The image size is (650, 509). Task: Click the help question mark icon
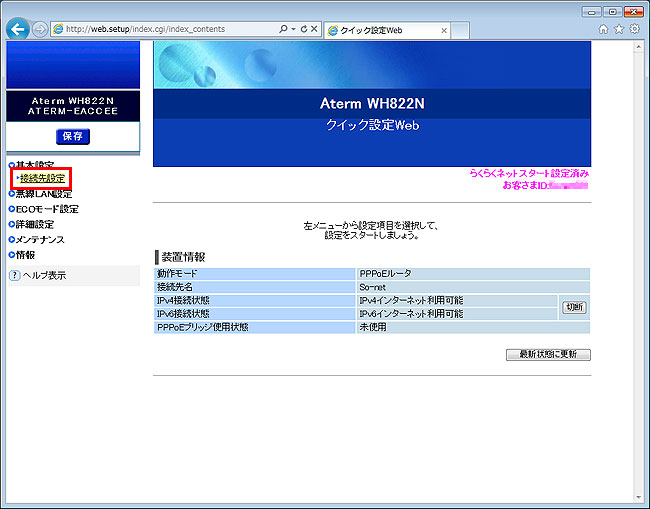[14, 275]
